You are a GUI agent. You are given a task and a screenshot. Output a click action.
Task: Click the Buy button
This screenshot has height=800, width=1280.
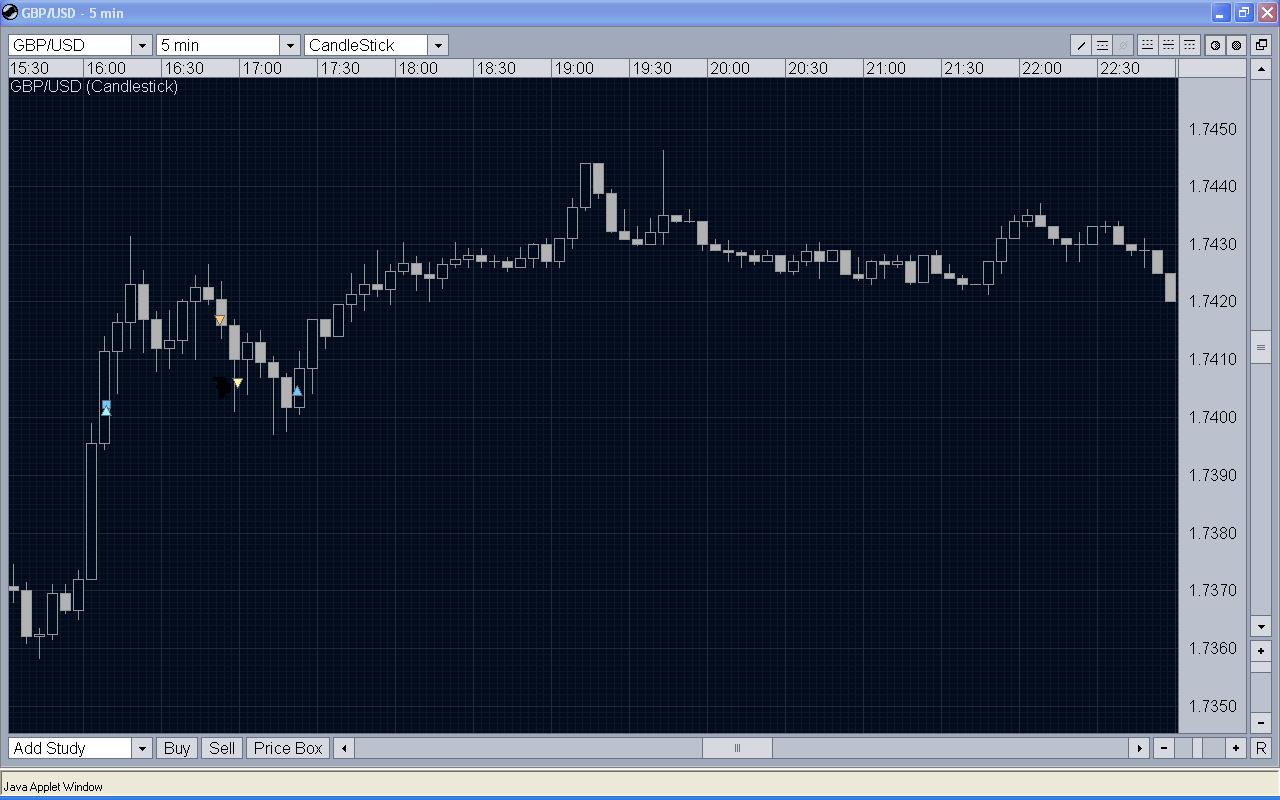coord(177,748)
